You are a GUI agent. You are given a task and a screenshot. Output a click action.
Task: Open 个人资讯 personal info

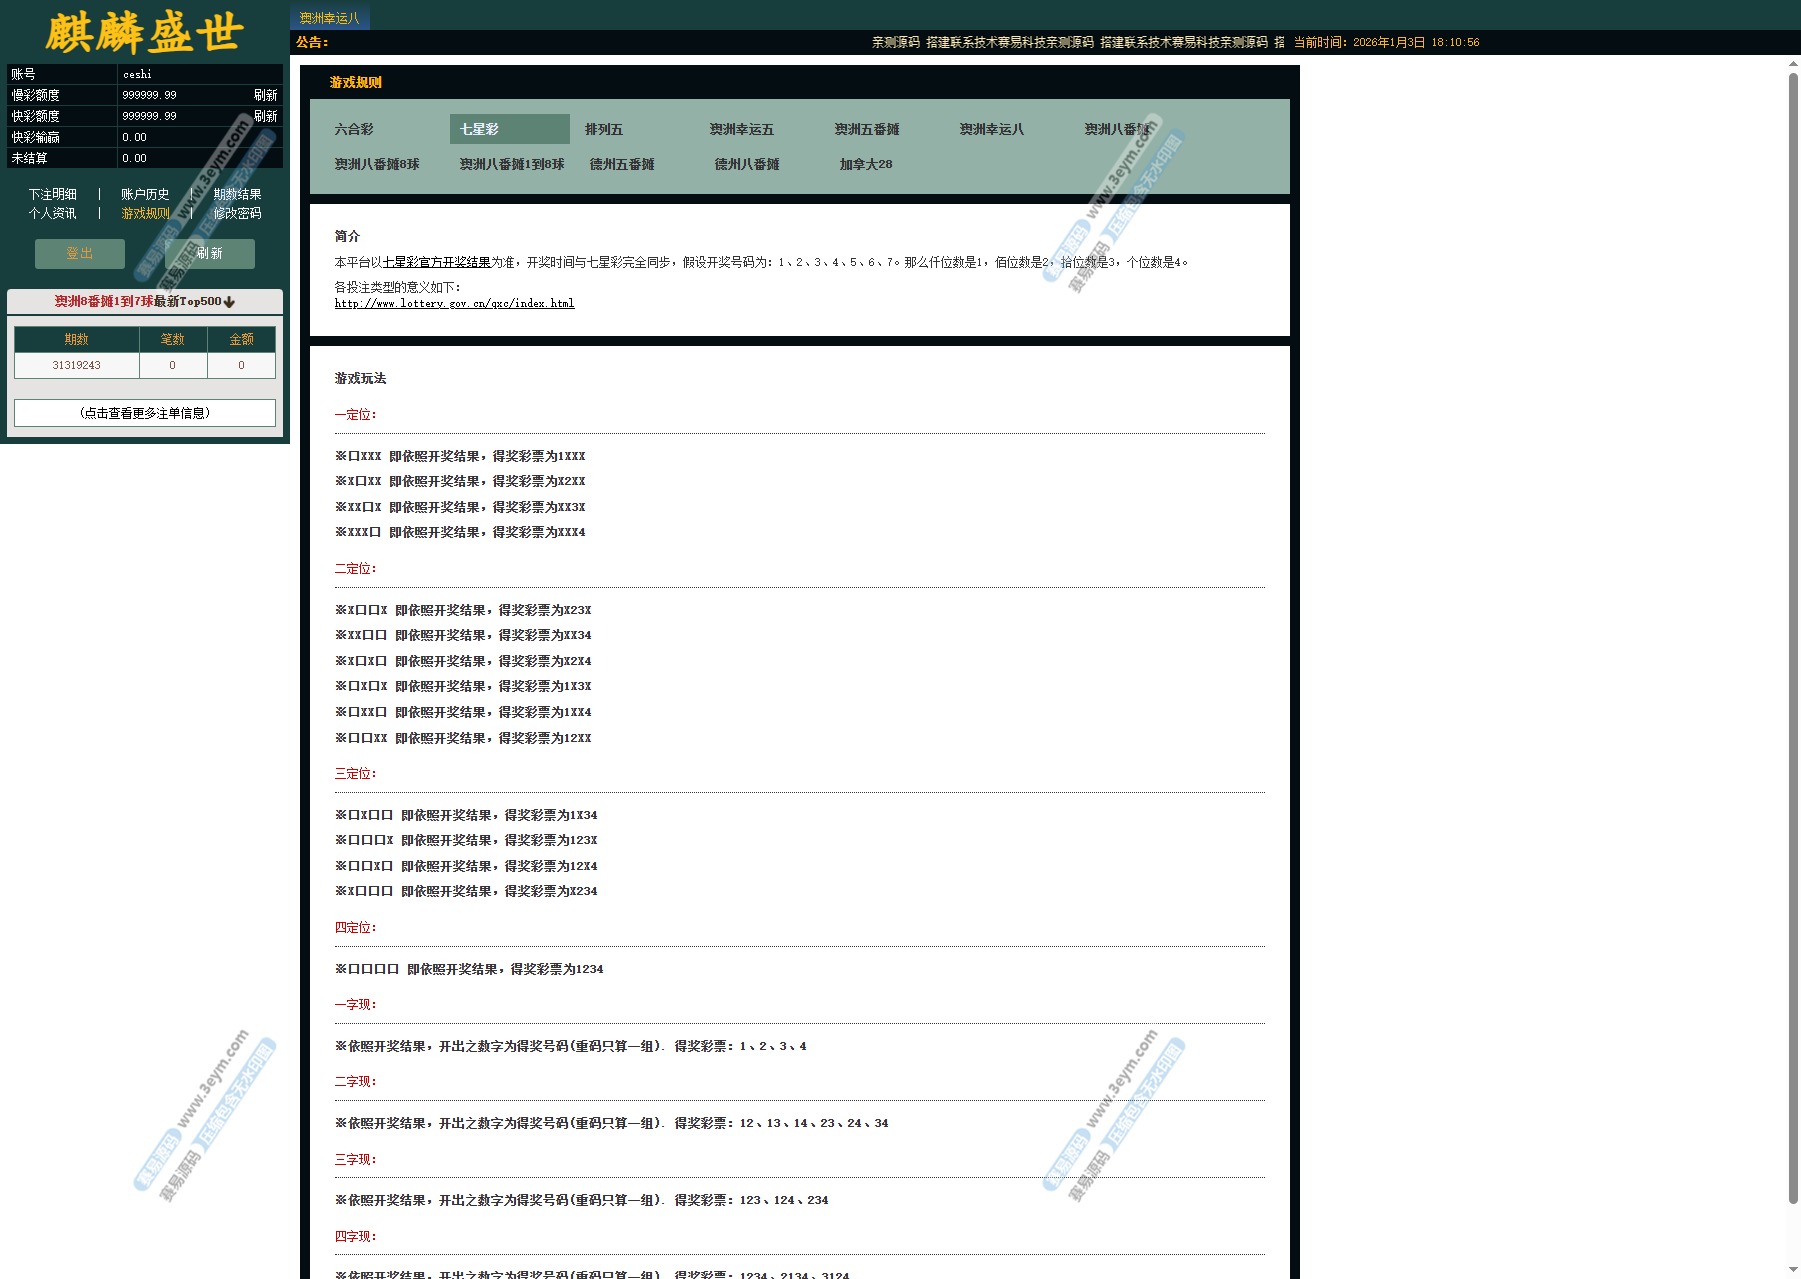coord(52,213)
